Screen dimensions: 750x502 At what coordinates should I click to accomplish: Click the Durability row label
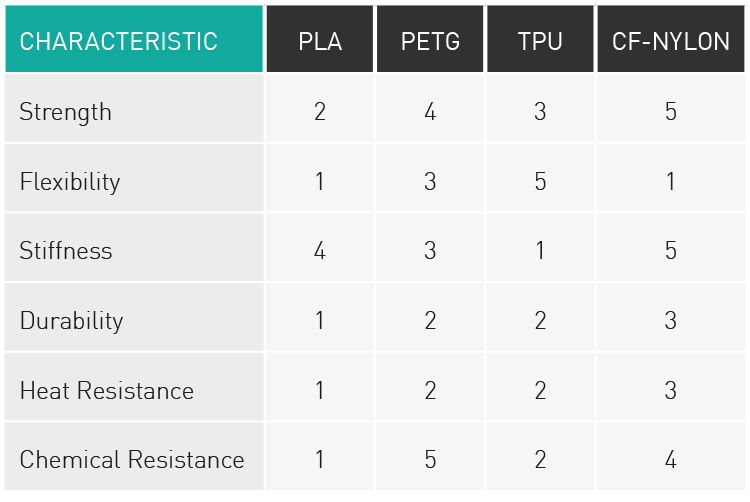click(x=71, y=321)
